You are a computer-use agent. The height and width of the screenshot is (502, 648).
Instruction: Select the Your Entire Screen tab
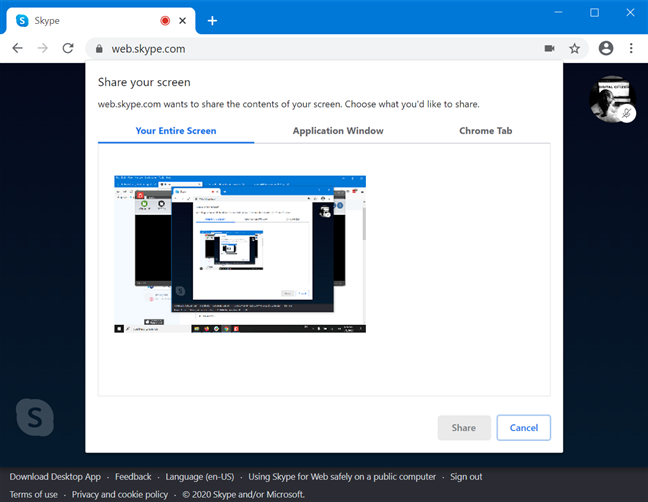(176, 131)
